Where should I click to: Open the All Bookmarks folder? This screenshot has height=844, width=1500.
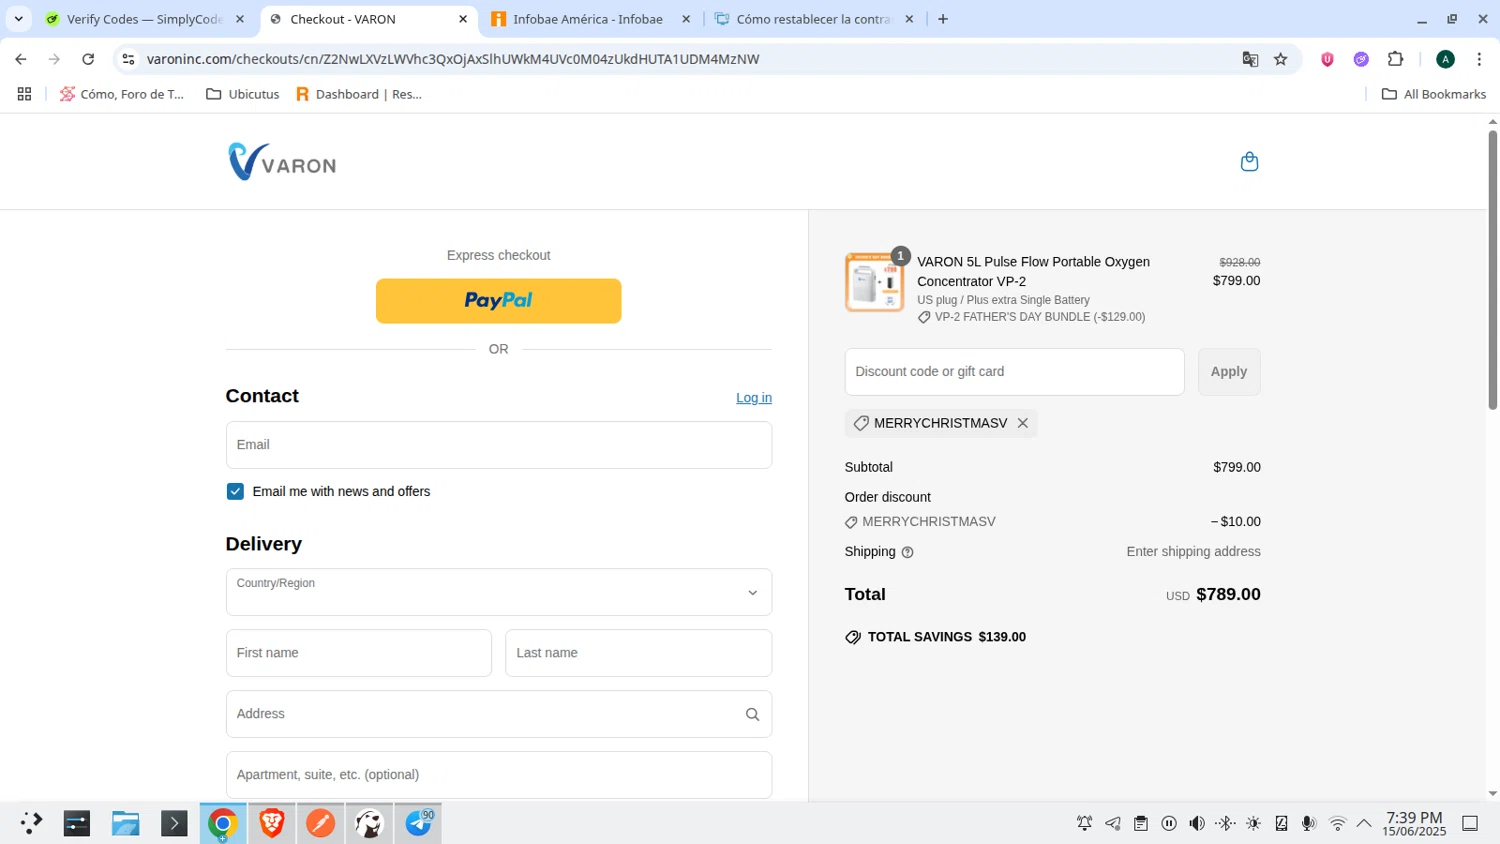tap(1433, 94)
